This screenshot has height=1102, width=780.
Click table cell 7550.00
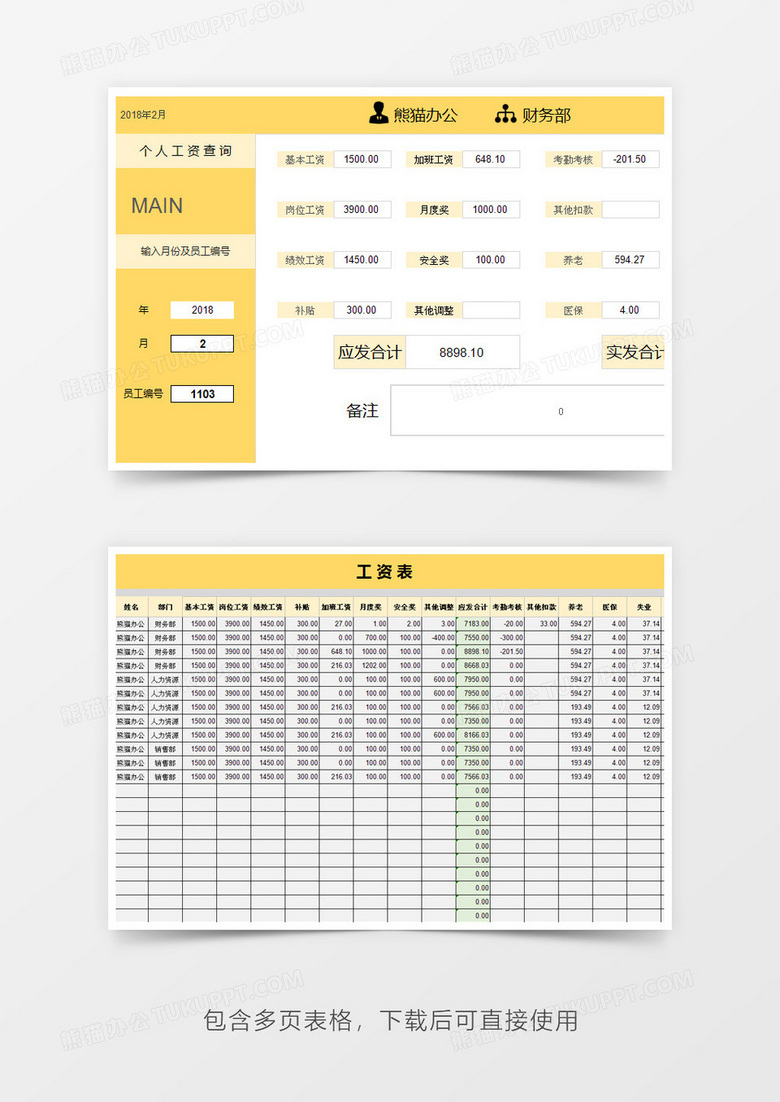[x=473, y=638]
